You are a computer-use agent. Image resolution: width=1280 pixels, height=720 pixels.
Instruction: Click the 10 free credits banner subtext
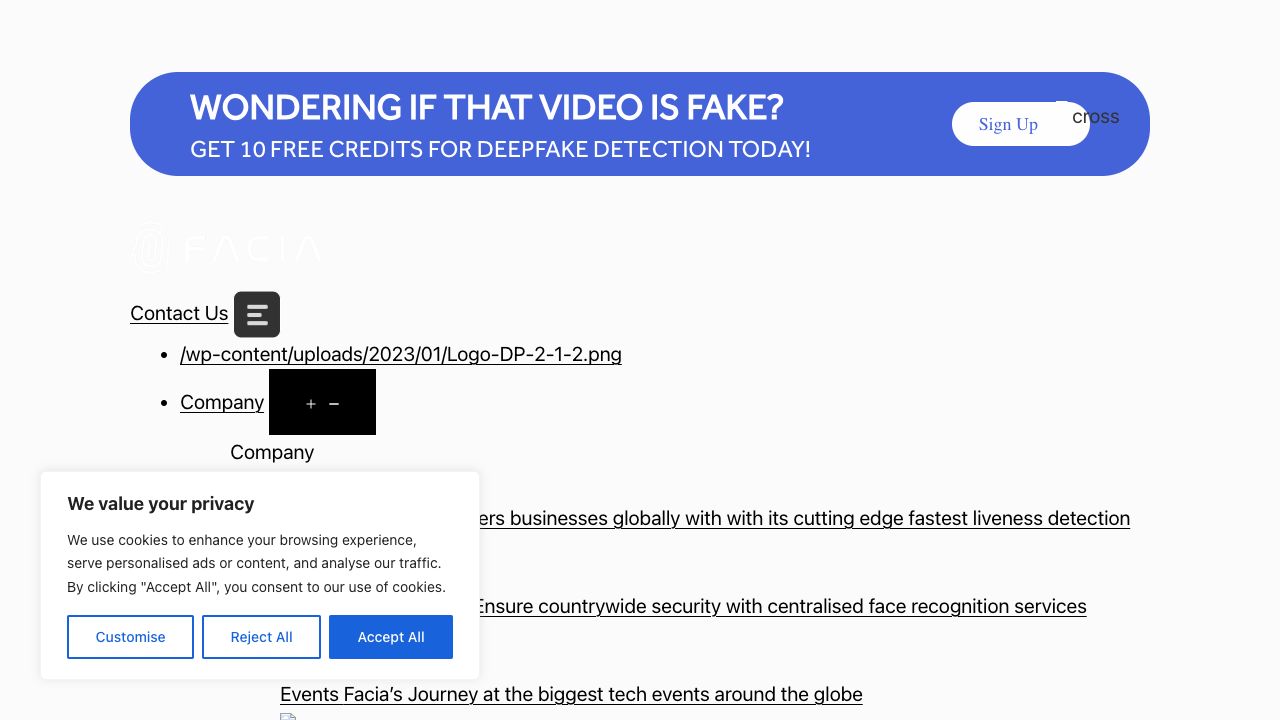pos(500,149)
